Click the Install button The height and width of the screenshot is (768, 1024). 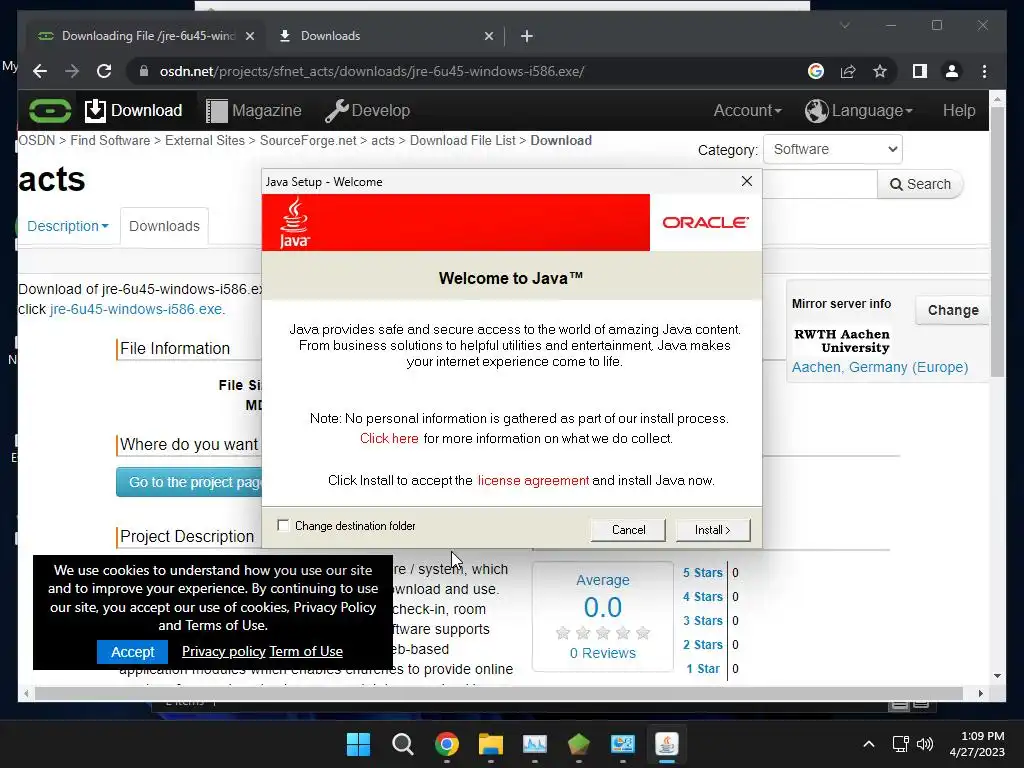pos(712,530)
